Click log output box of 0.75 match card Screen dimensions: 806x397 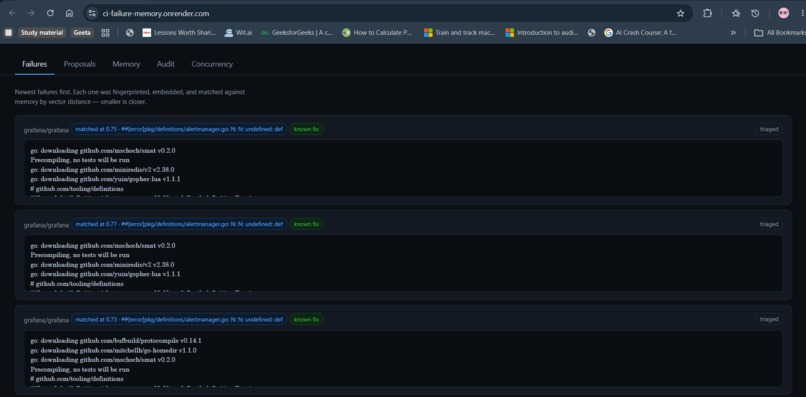point(404,168)
